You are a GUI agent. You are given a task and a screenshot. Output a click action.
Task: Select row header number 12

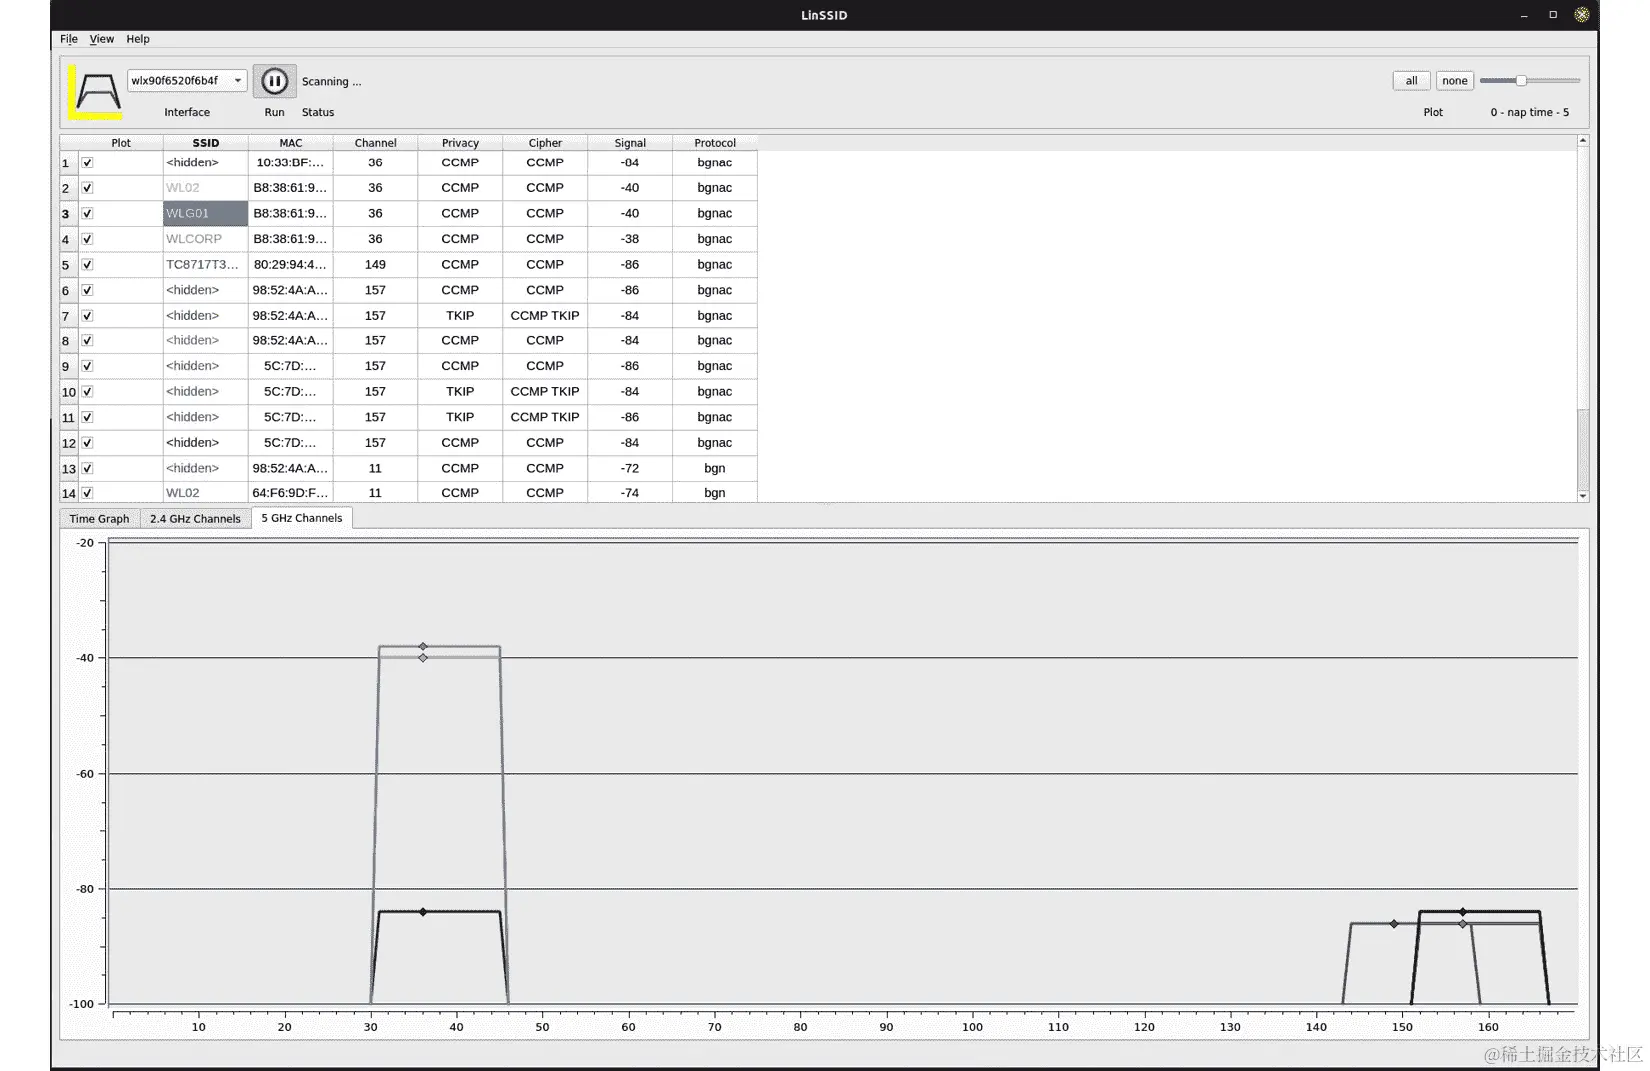pos(68,443)
